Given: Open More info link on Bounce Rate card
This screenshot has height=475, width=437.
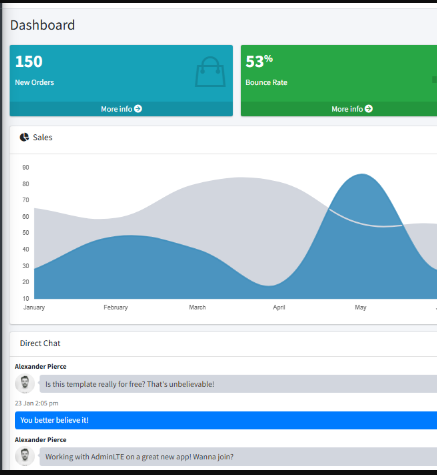Looking at the screenshot, I should coord(352,109).
